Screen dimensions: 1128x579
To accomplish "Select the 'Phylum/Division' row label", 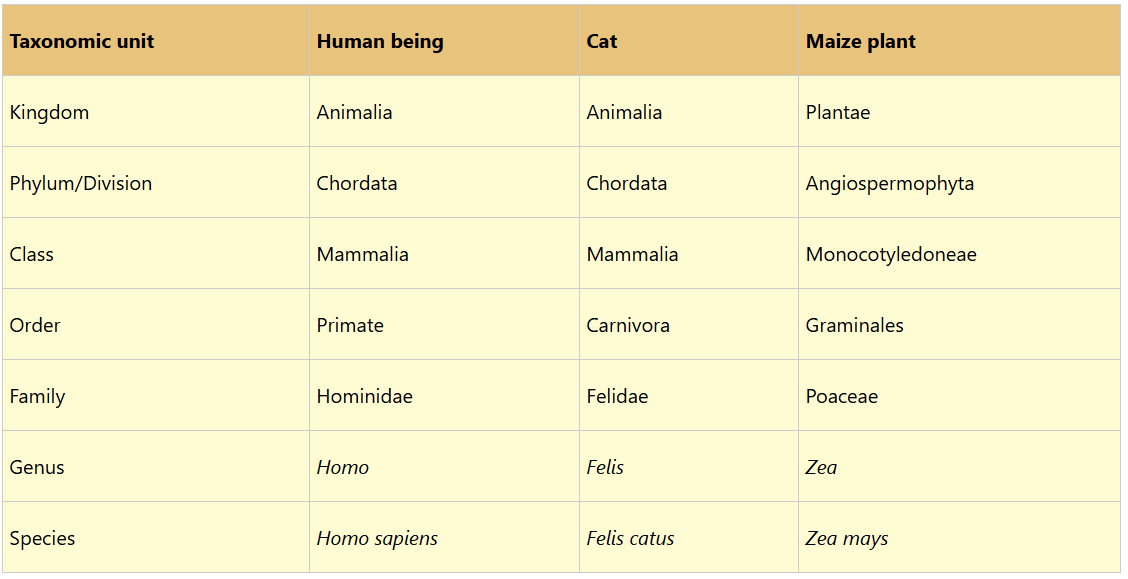I will [x=81, y=184].
